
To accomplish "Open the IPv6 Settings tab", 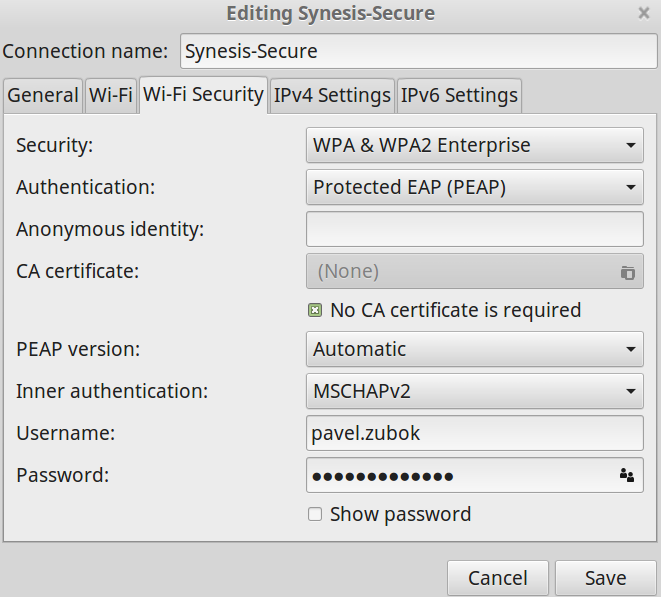I will click(459, 95).
